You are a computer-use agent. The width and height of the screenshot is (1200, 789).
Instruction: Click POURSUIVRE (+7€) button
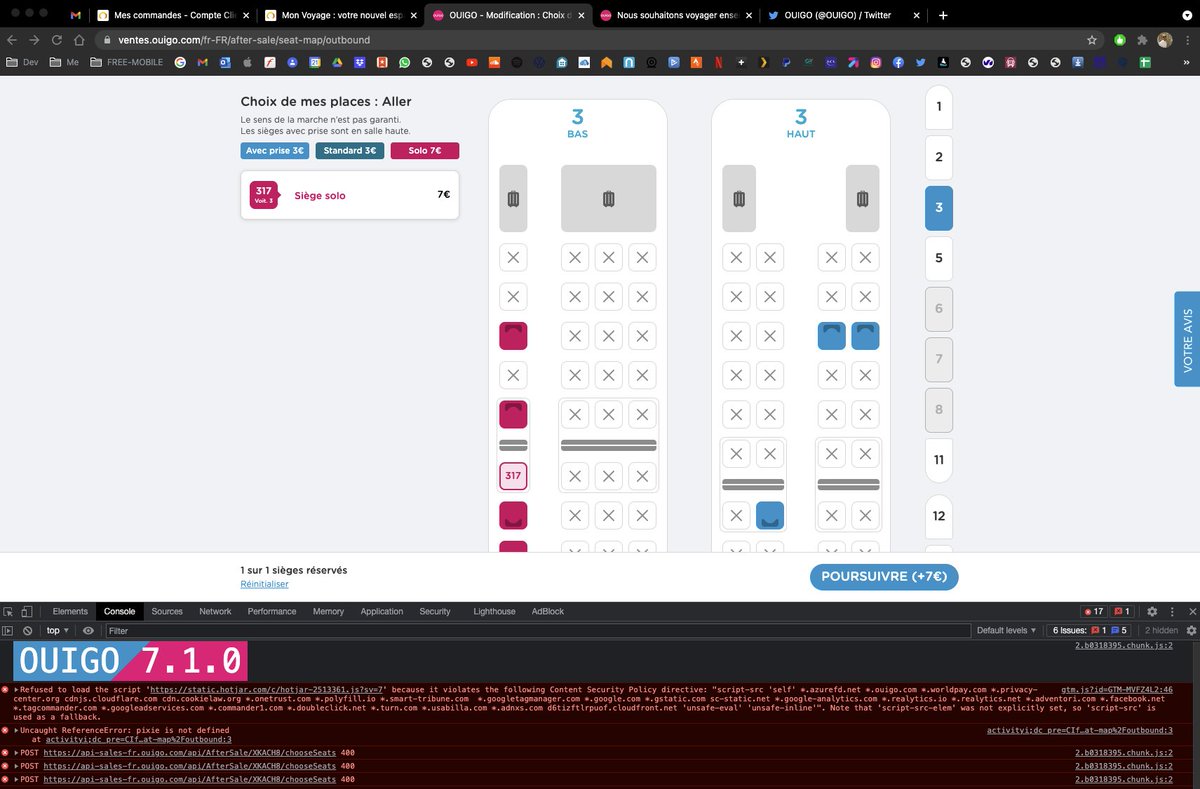tap(884, 577)
